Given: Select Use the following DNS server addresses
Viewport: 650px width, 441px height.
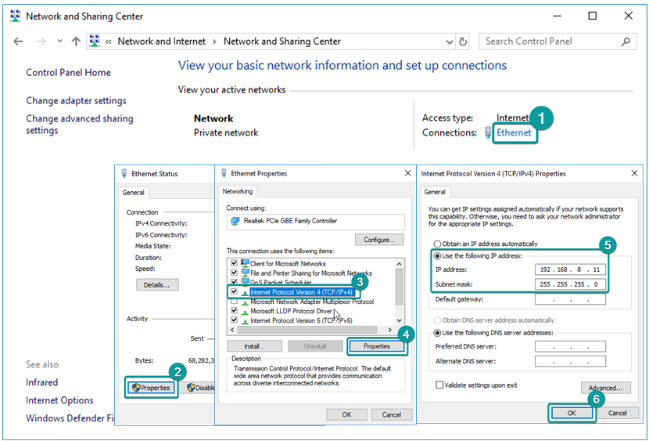Looking at the screenshot, I should pyautogui.click(x=437, y=332).
